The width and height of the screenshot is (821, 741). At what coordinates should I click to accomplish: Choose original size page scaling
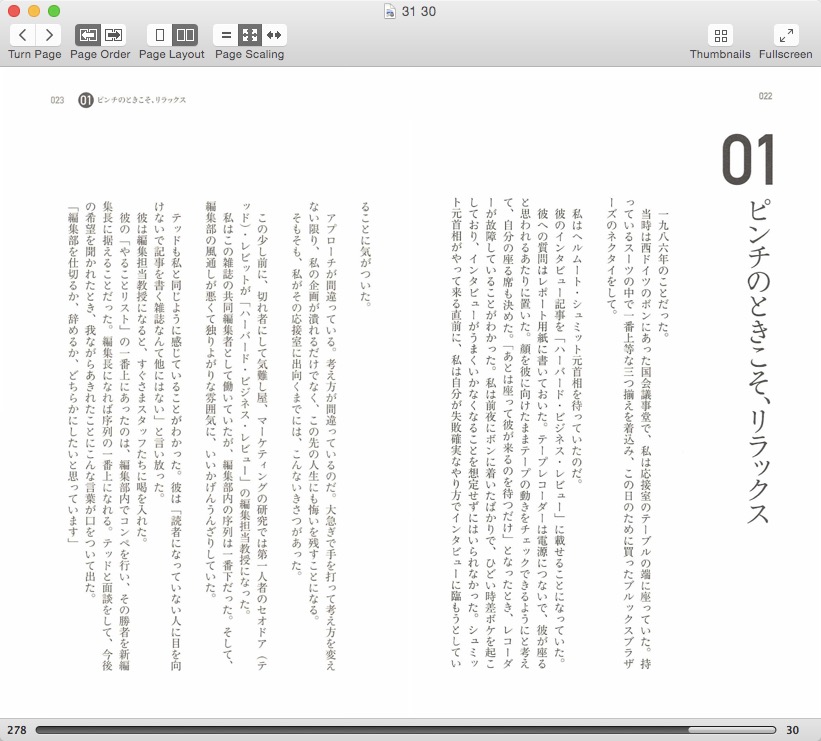226,34
